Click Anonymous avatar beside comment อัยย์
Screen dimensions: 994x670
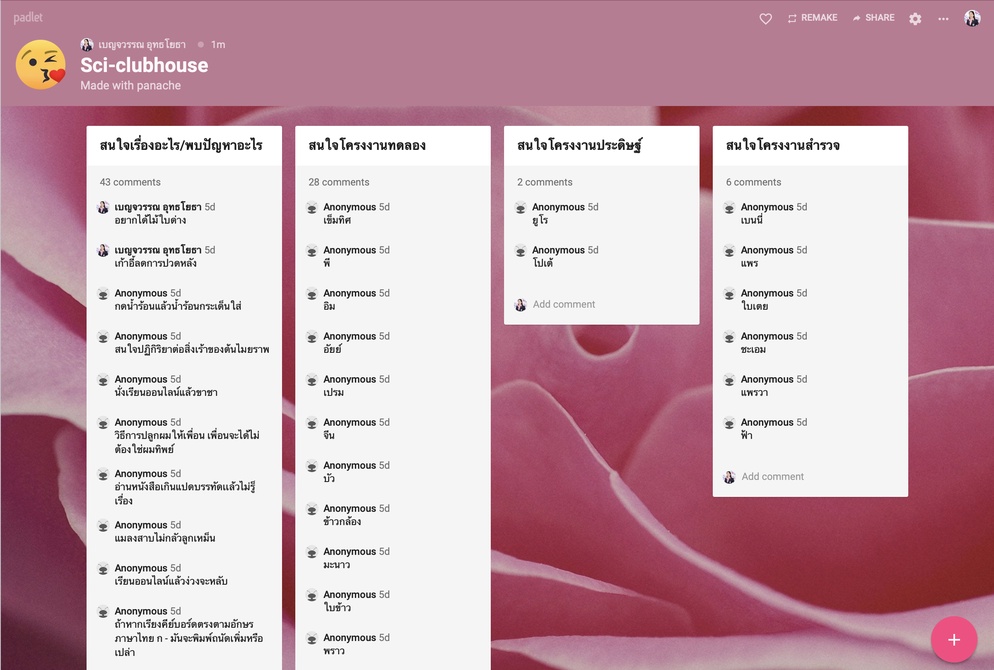tap(311, 337)
